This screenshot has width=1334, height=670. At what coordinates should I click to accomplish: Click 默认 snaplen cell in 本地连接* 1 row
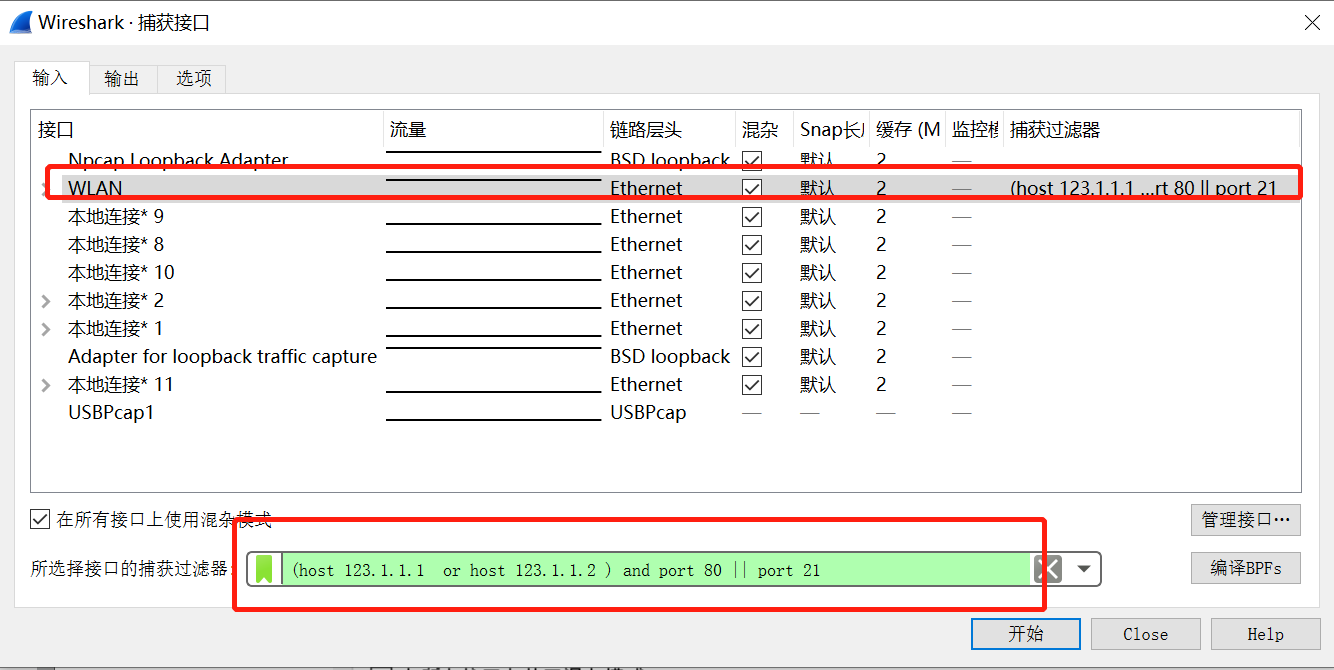tap(818, 328)
